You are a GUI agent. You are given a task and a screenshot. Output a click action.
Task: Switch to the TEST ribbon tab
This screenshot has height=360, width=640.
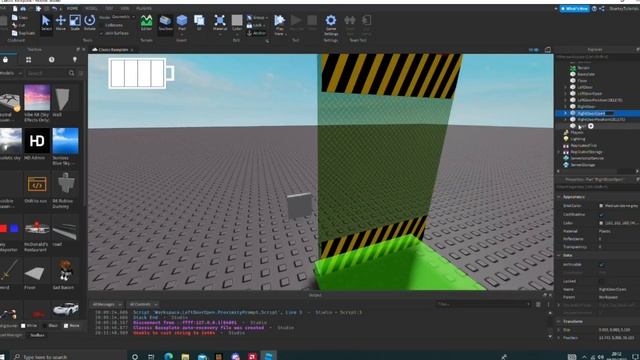tap(109, 8)
